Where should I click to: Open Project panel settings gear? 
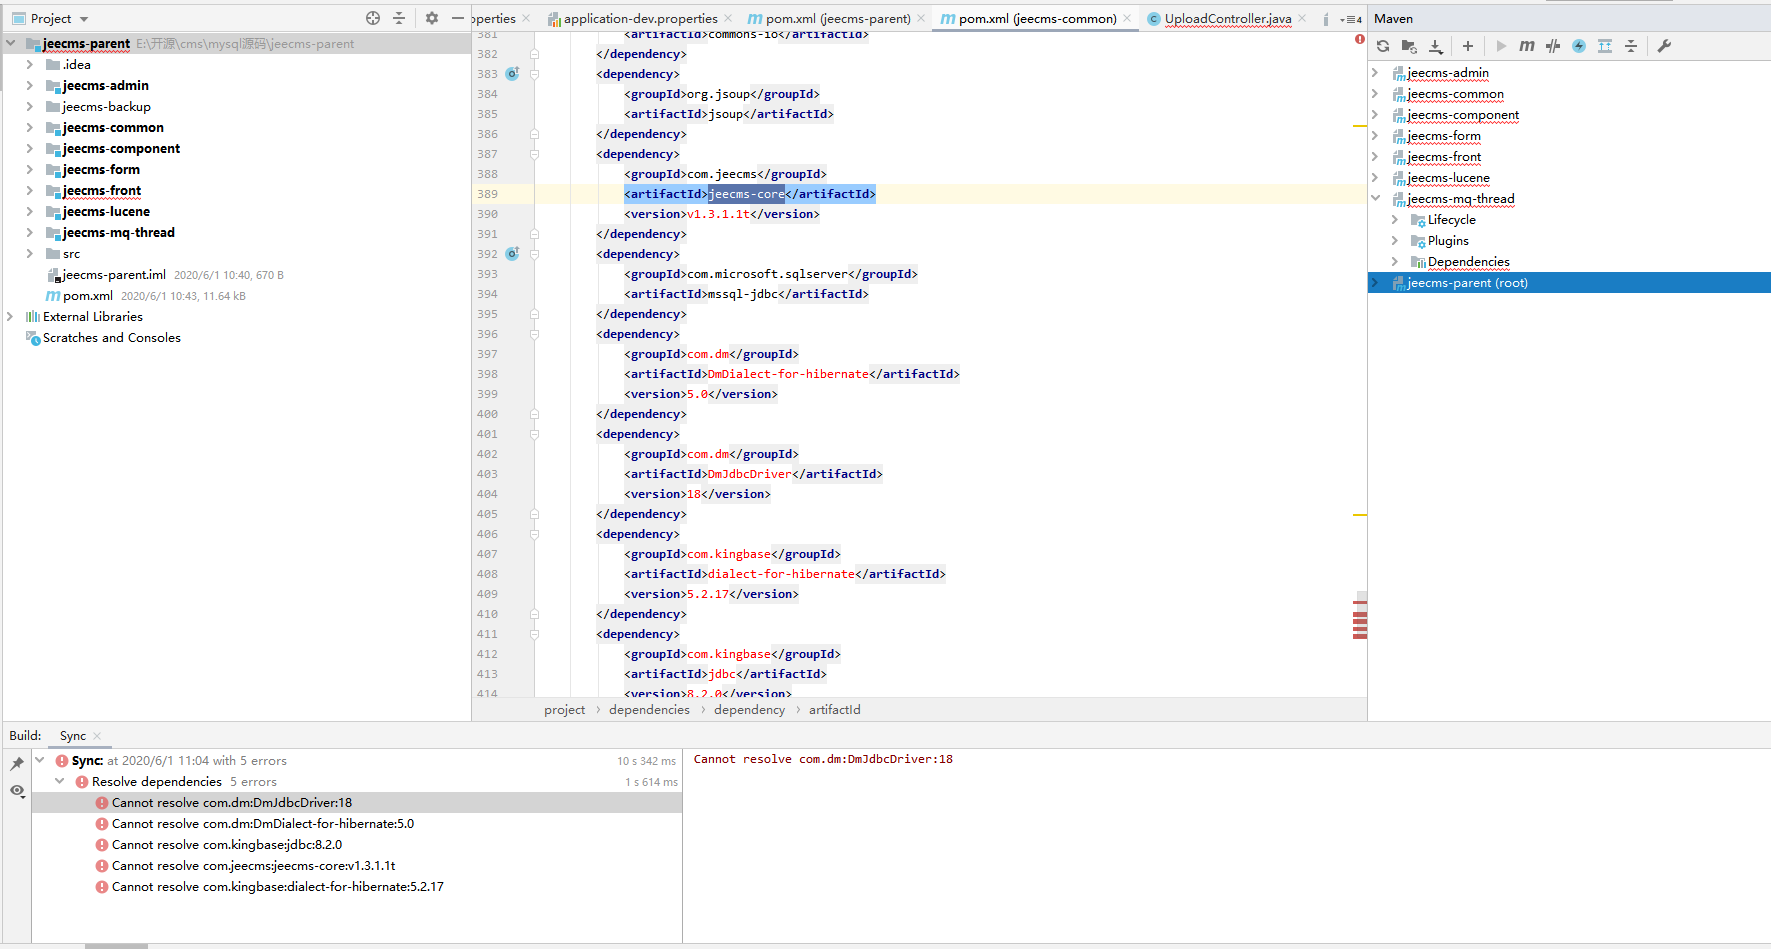point(432,18)
